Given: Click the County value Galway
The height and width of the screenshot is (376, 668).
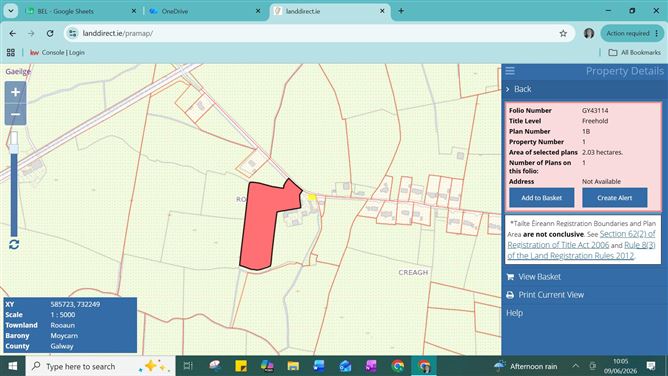Looking at the screenshot, I should [62, 346].
